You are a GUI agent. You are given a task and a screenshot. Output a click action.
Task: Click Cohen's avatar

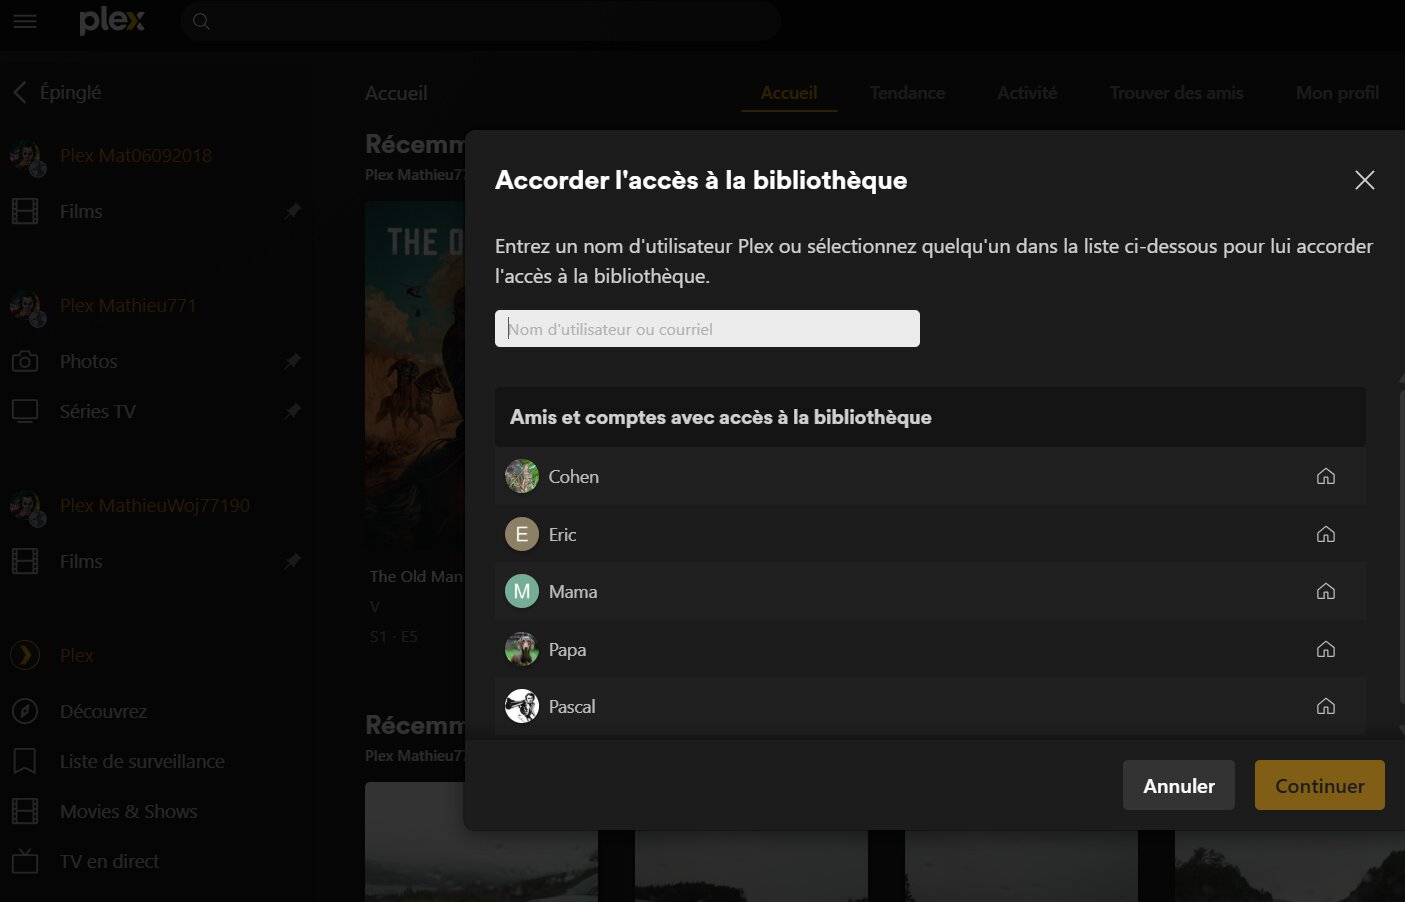tap(522, 476)
